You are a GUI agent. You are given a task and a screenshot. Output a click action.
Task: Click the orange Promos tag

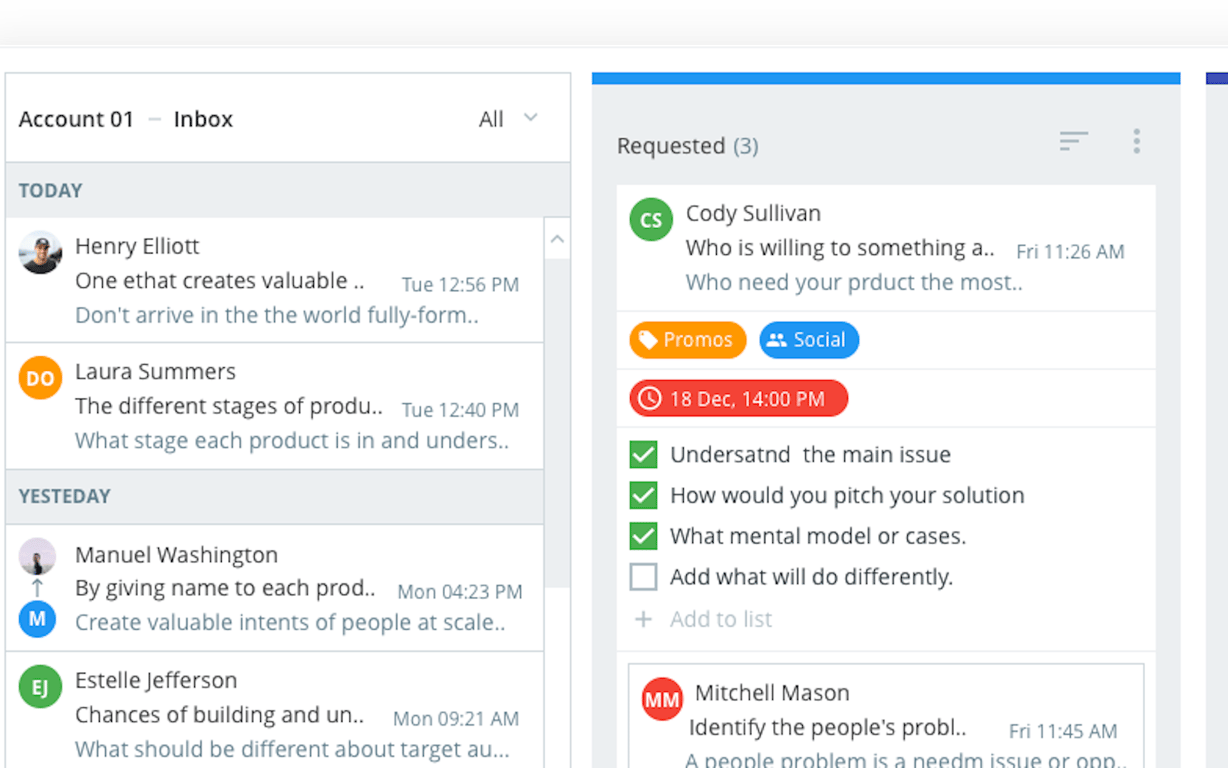tap(688, 340)
